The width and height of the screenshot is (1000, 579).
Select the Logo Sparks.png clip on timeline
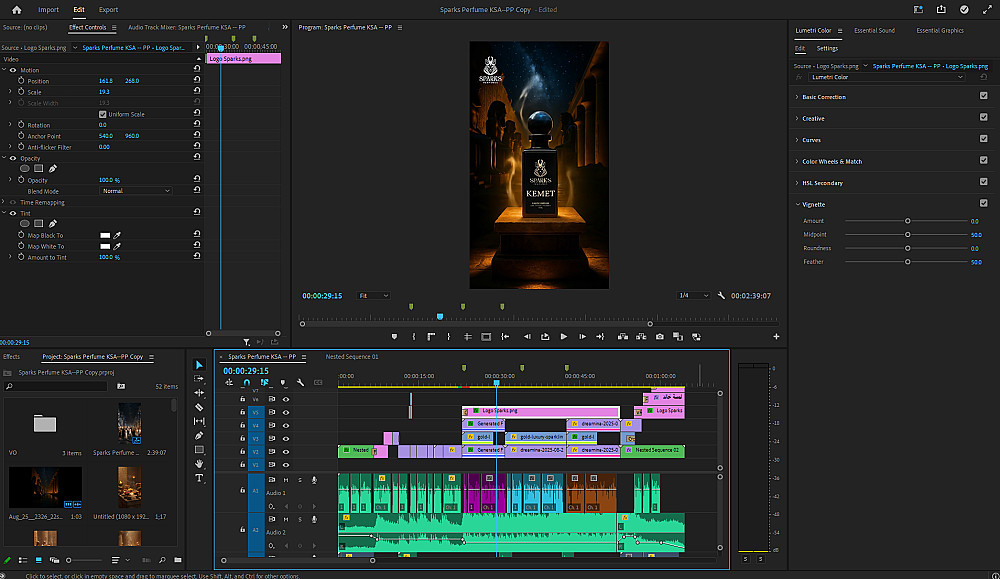point(540,411)
